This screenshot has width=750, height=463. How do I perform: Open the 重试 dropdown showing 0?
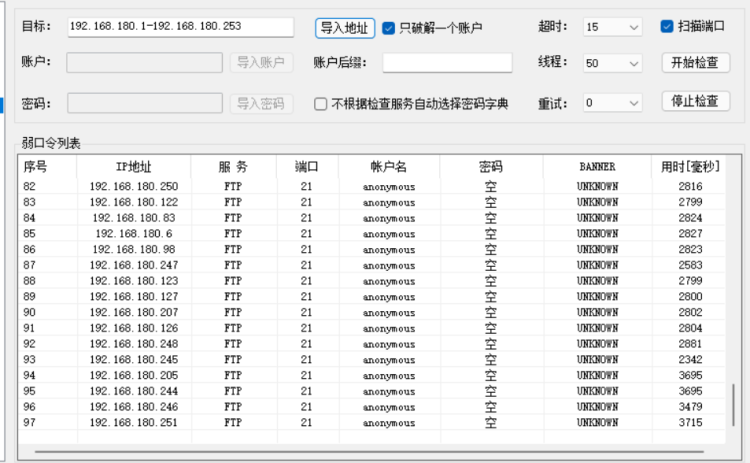(612, 103)
